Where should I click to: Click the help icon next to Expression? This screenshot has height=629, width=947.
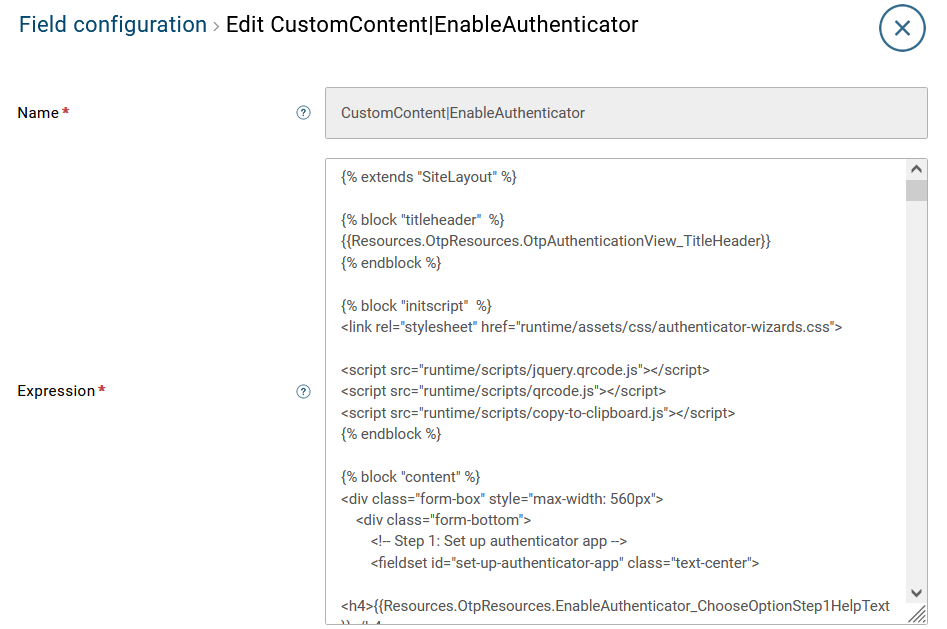coord(304,391)
